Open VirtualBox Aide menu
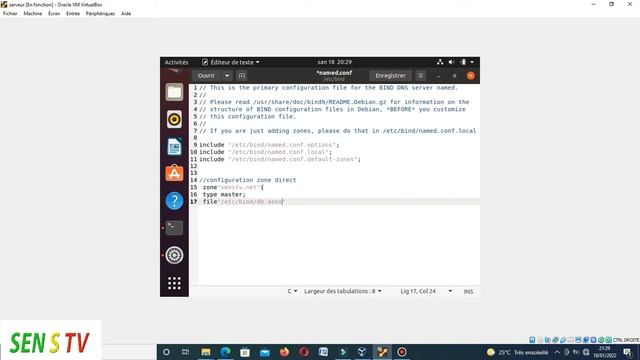The width and height of the screenshot is (640, 360). tap(126, 13)
